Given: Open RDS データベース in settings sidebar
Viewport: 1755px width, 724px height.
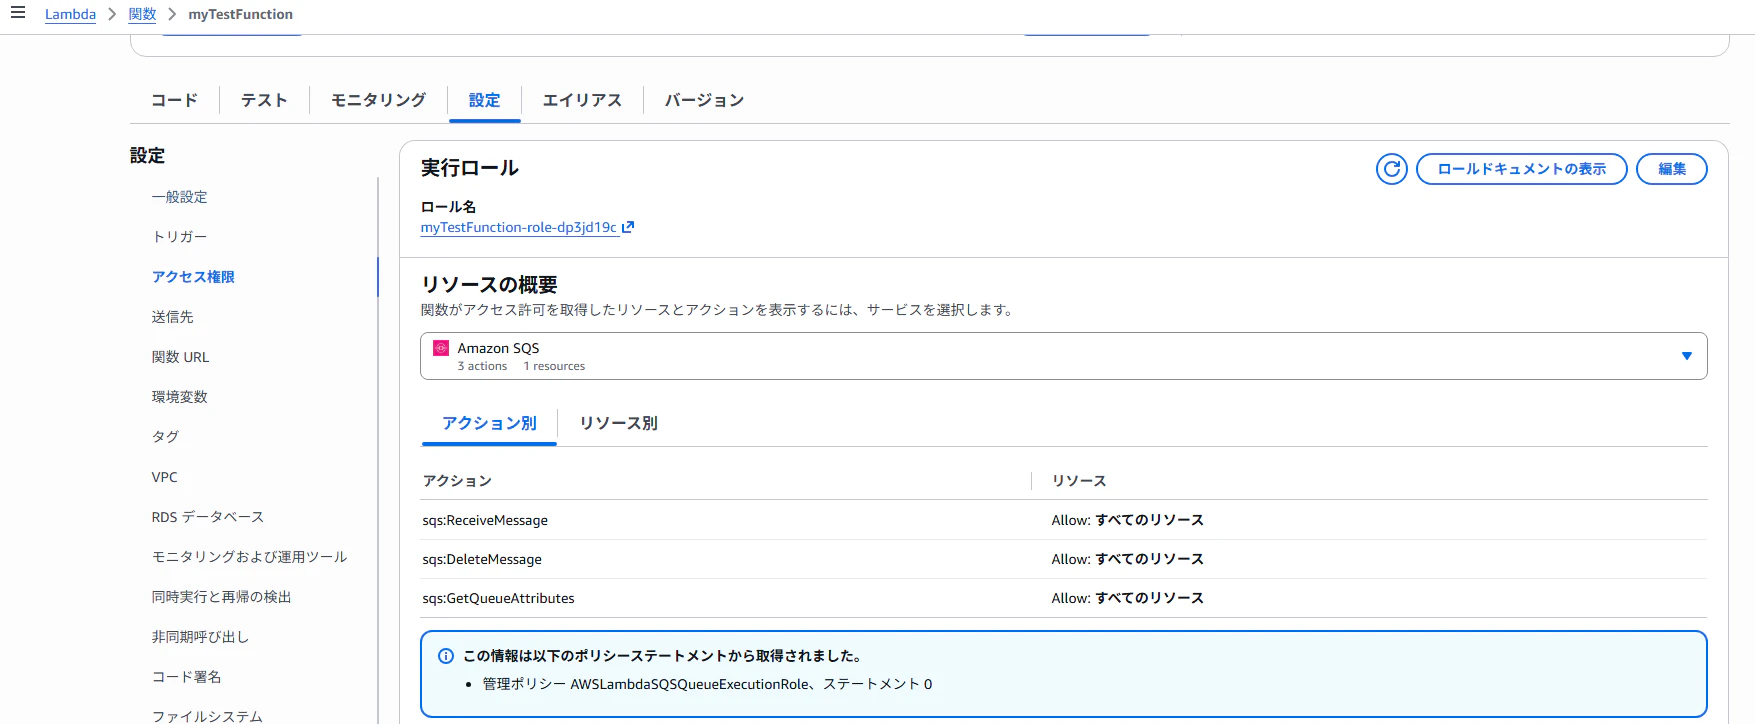Looking at the screenshot, I should coord(208,517).
